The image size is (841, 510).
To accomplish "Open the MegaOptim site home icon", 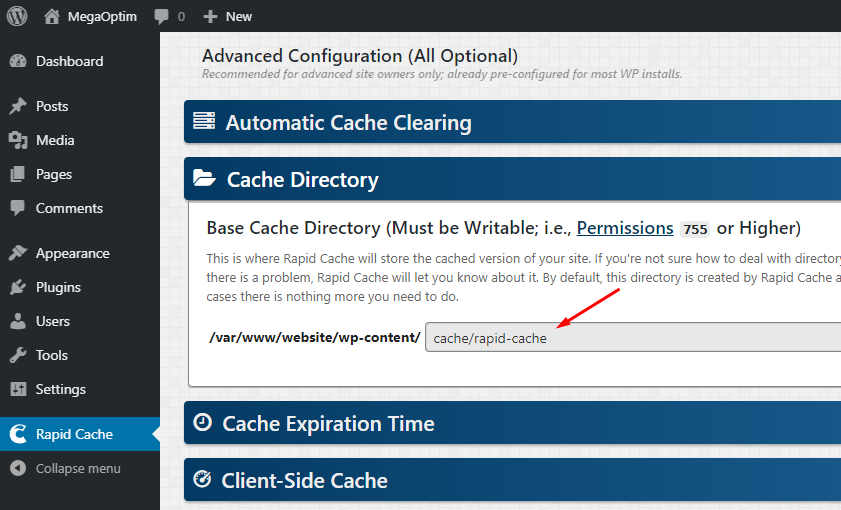I will coord(52,17).
